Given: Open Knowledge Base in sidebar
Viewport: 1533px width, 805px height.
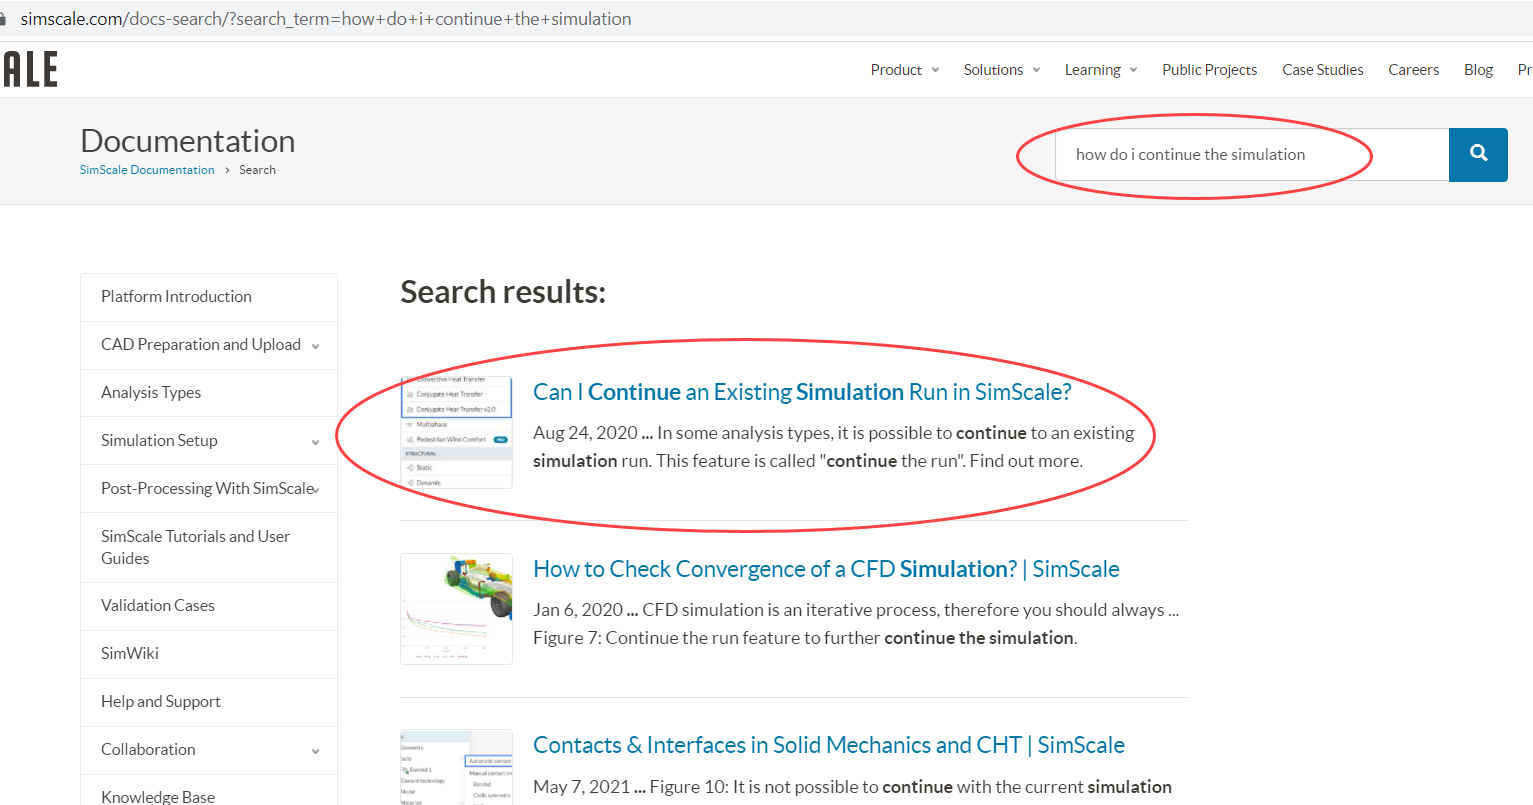Looking at the screenshot, I should [209, 790].
